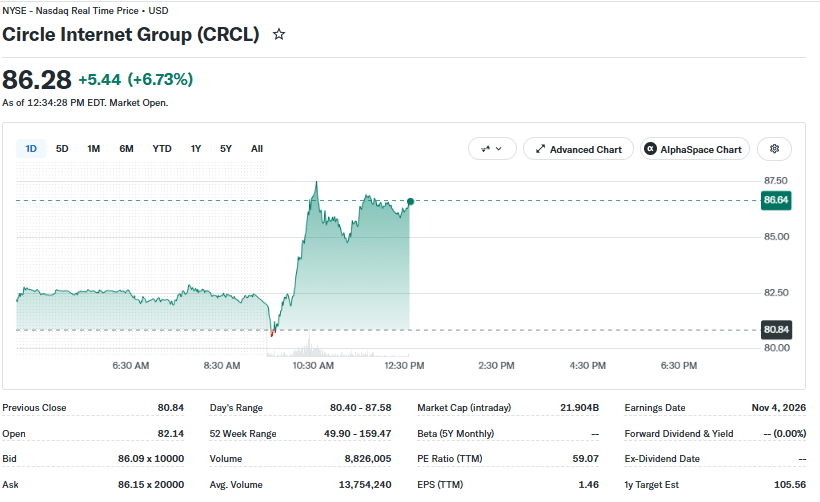Click the Circle Internet Group (CRCL) heading
The width and height of the screenshot is (820, 502).
pos(131,35)
